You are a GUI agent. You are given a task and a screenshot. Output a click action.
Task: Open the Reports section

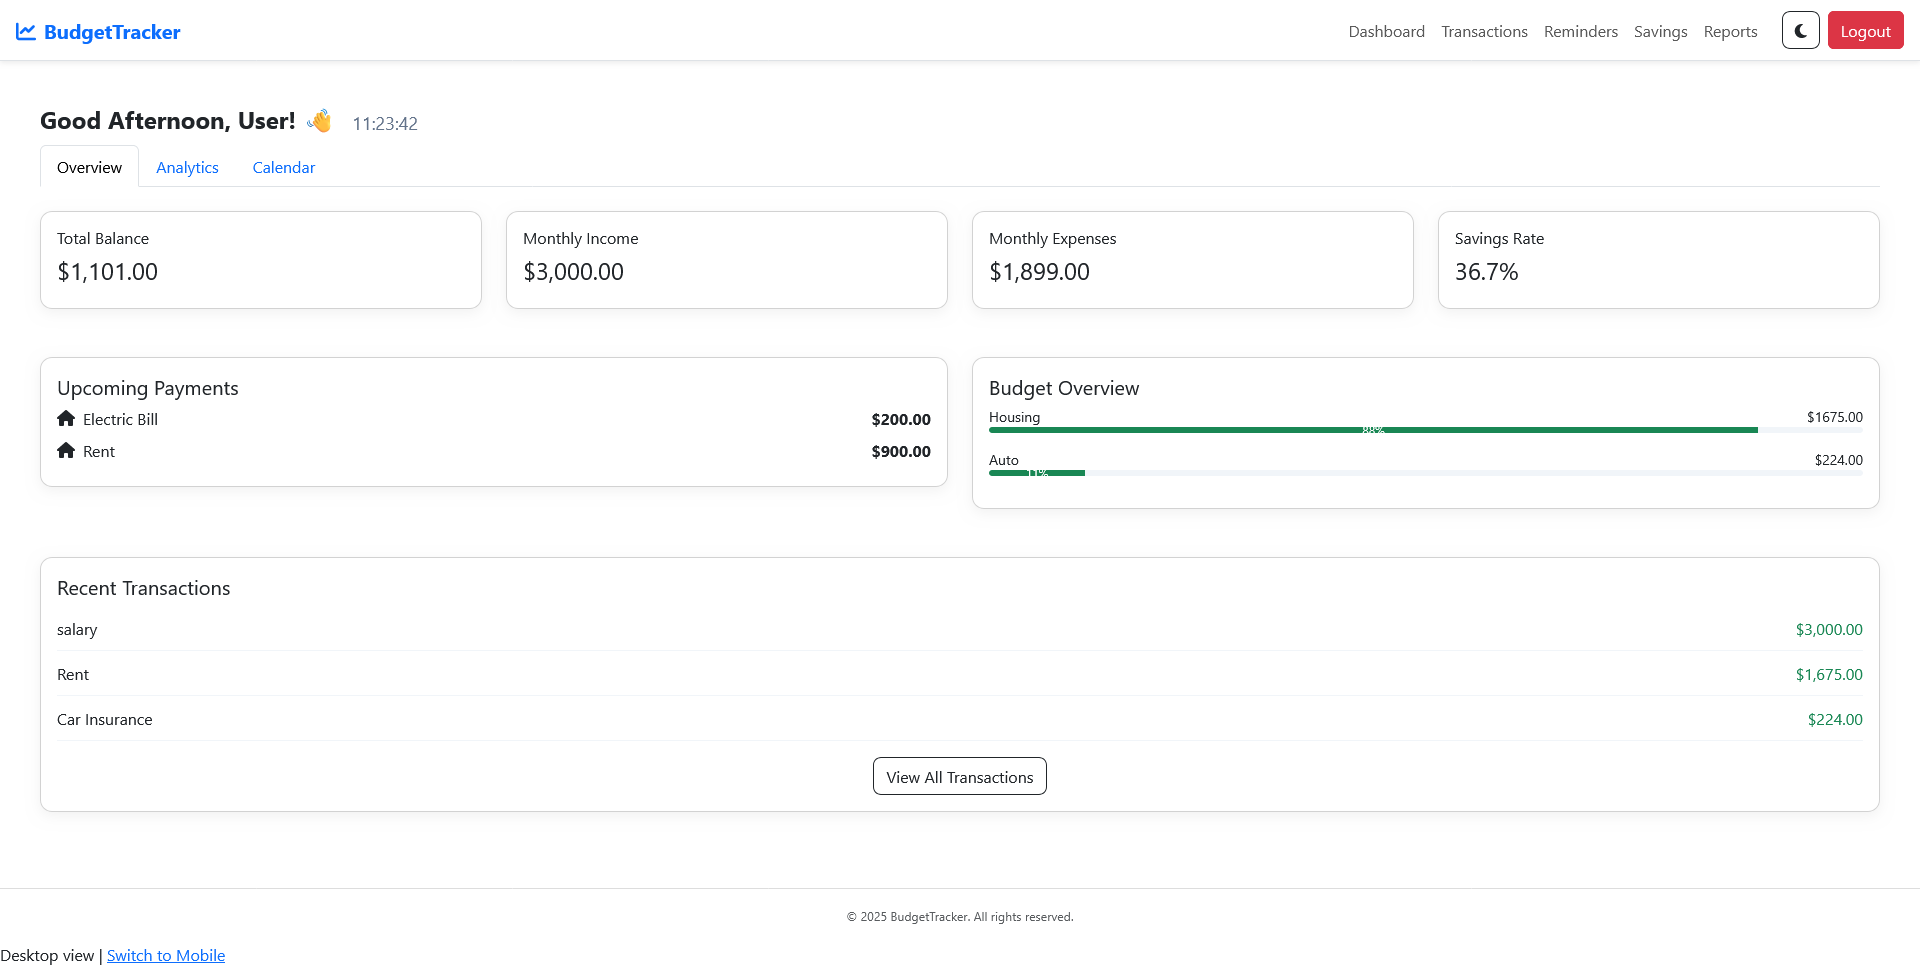[x=1730, y=32]
